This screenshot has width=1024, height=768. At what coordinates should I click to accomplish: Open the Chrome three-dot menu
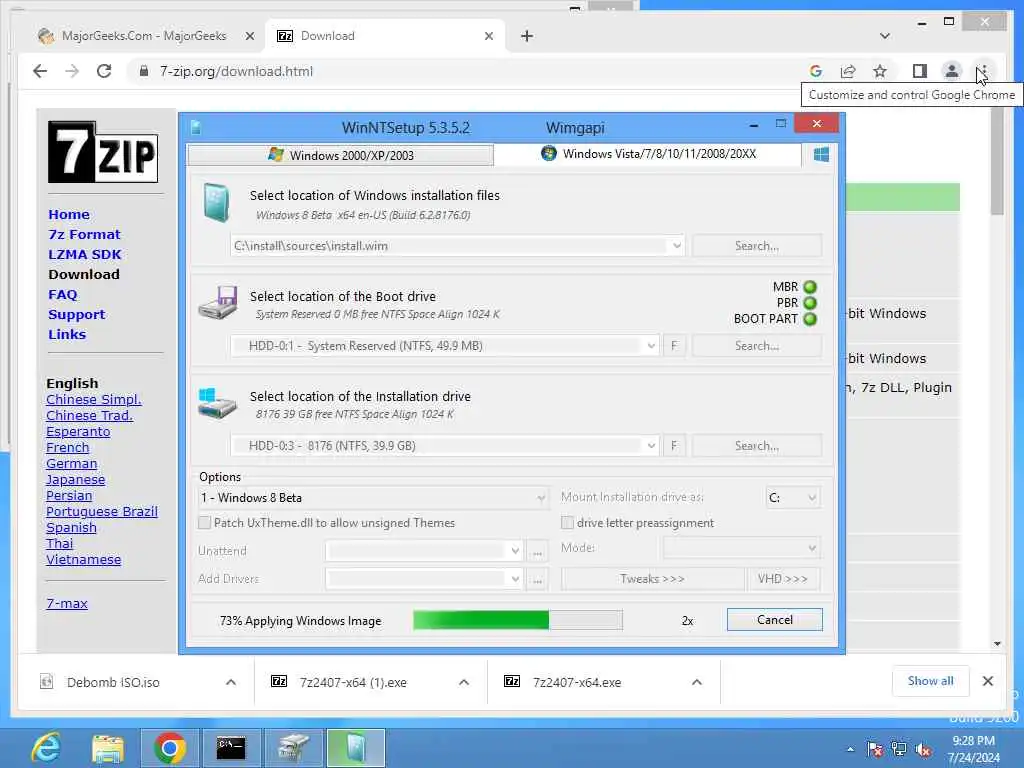coord(983,71)
